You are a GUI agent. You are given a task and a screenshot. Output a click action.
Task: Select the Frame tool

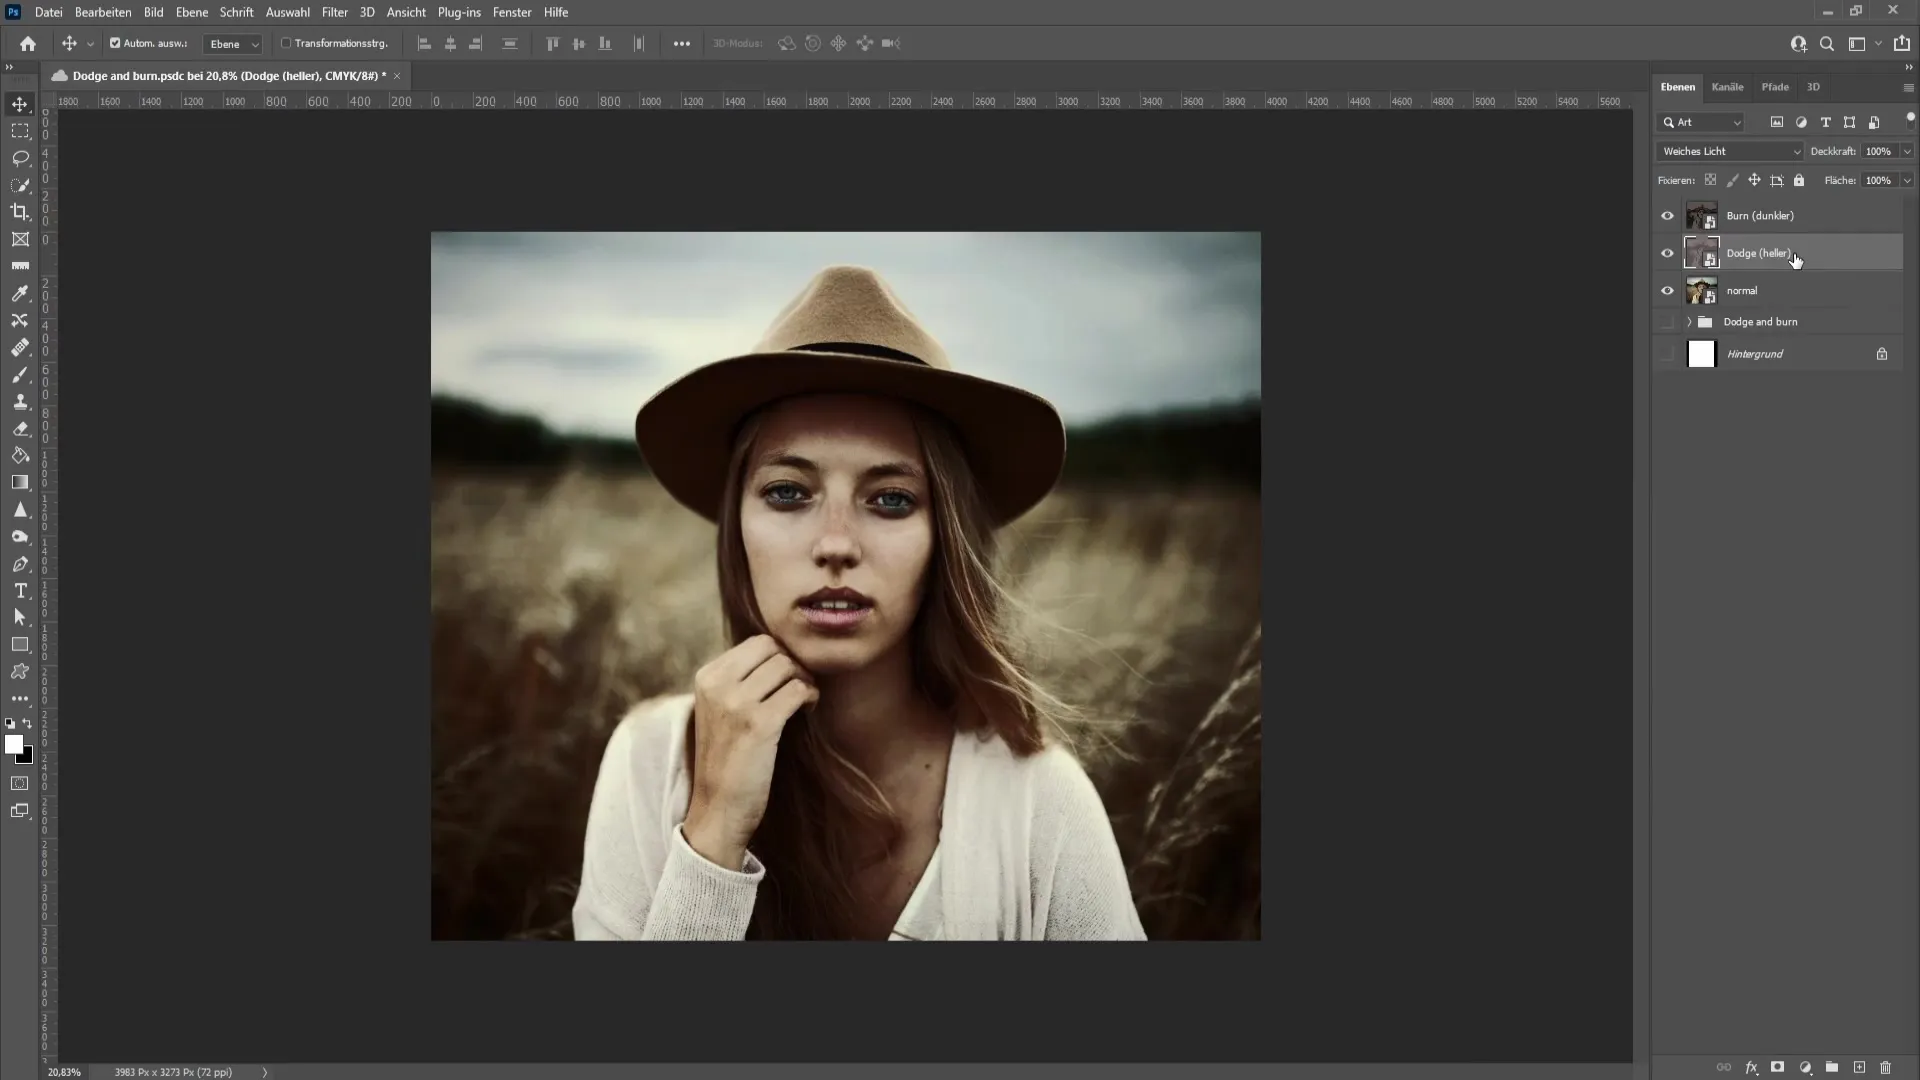coord(20,239)
